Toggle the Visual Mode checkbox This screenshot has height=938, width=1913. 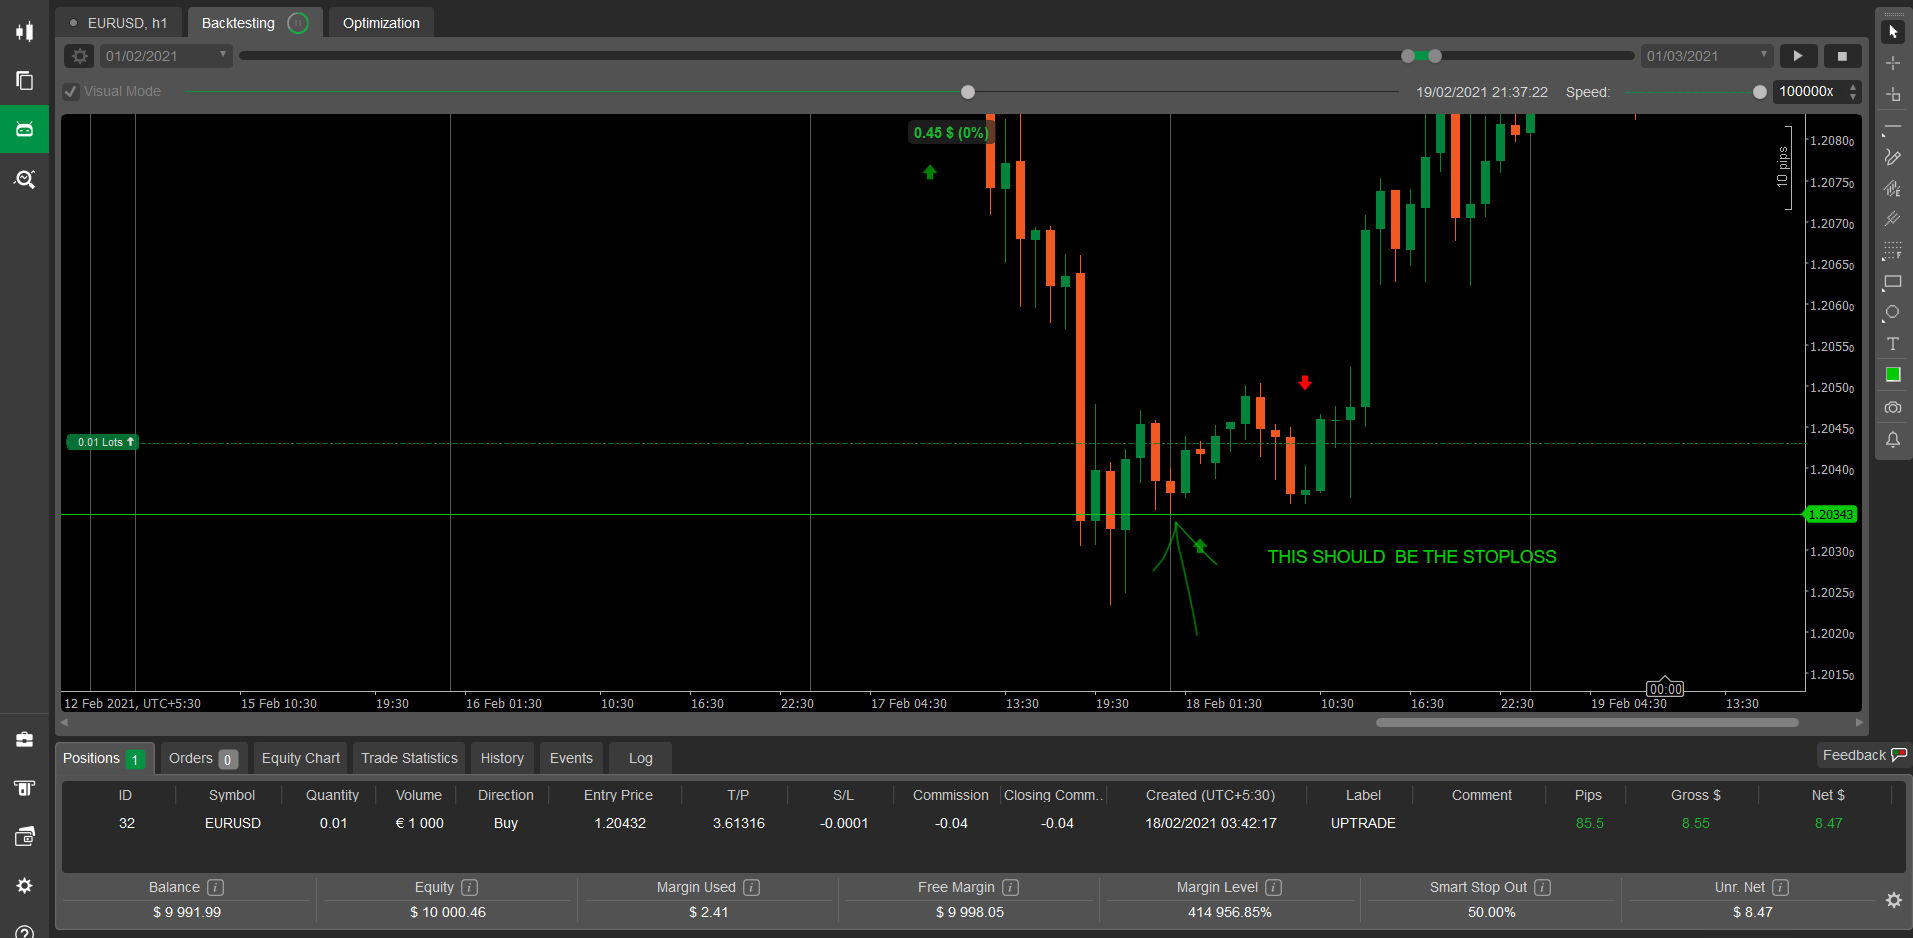coord(71,91)
